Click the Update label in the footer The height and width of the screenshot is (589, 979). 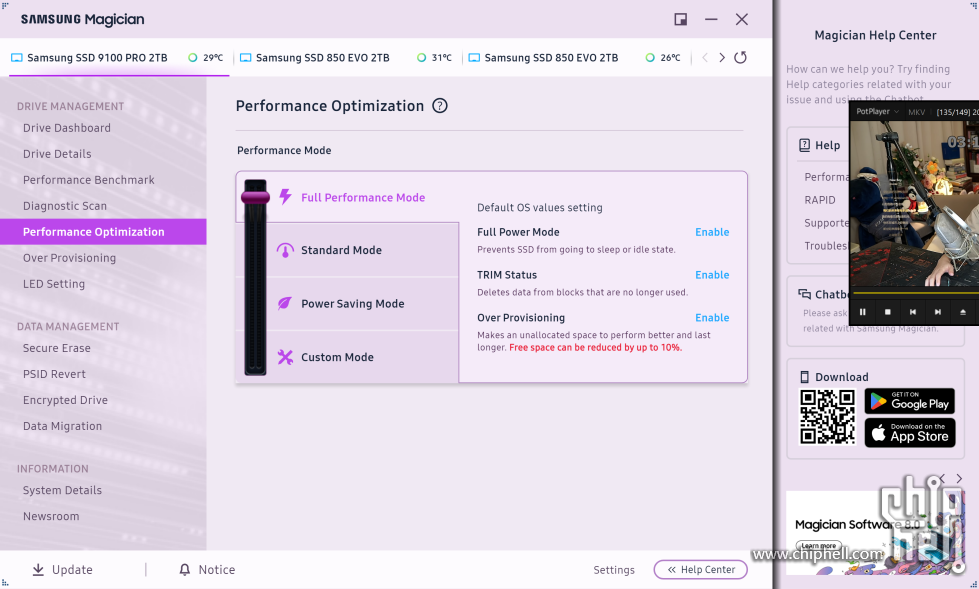[x=72, y=570]
